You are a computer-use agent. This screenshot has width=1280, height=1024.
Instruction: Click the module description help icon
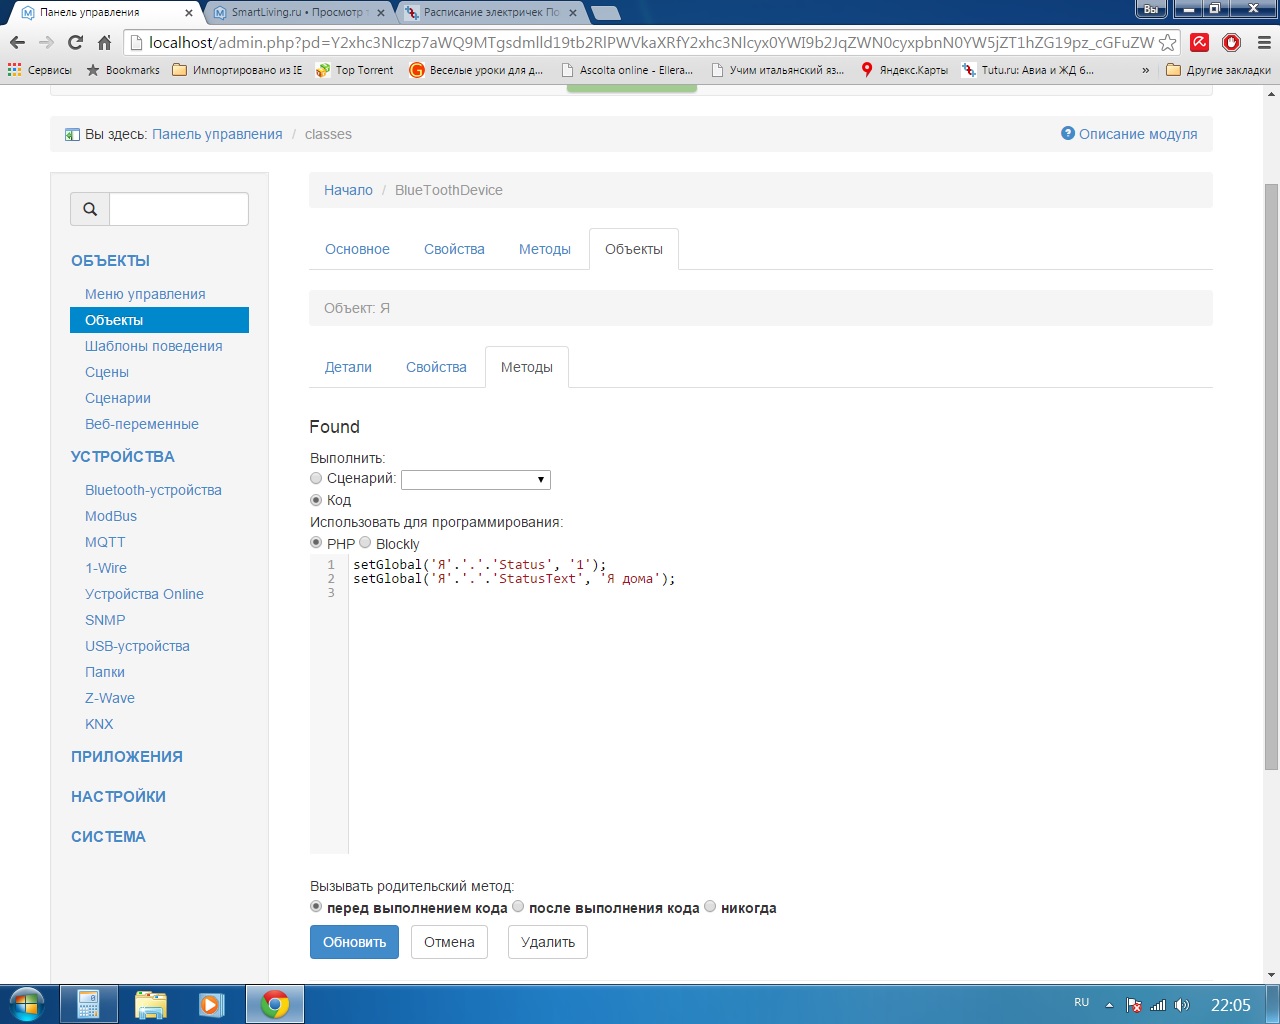pyautogui.click(x=1067, y=133)
